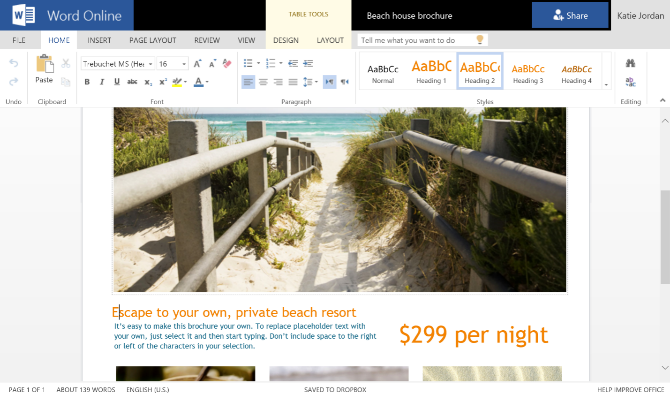Align text left

(x=248, y=82)
